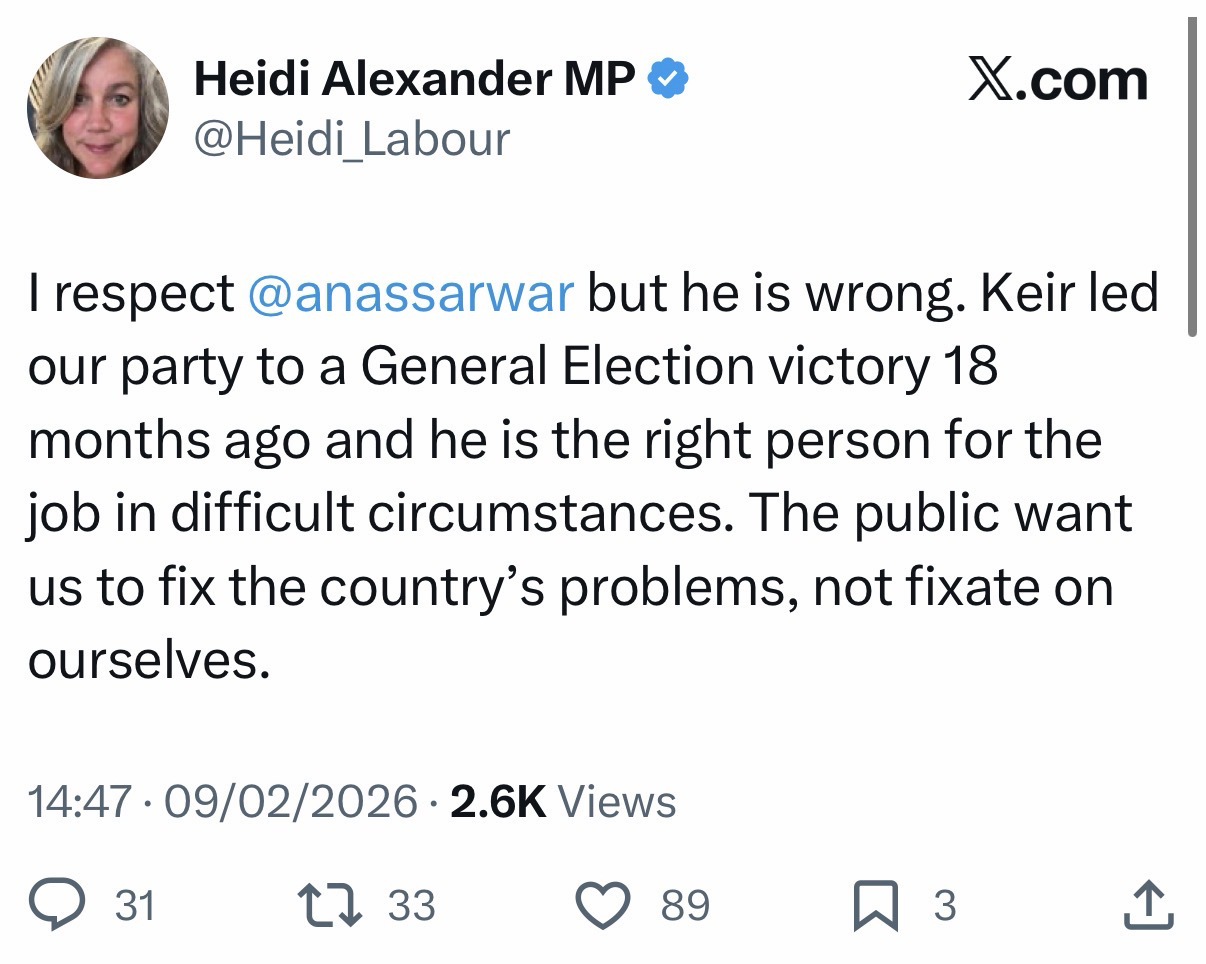1206x964 pixels.
Task: View the 2.6K Views analytics
Action: click(563, 801)
